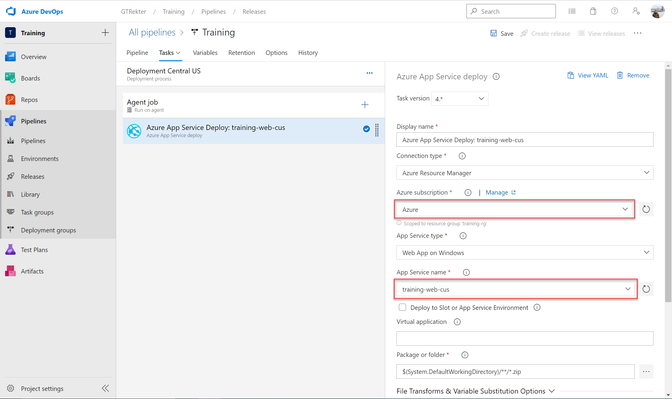Expand File Transforms & Variable Substitution Options
Screen dimensions: 672x399
(476, 391)
